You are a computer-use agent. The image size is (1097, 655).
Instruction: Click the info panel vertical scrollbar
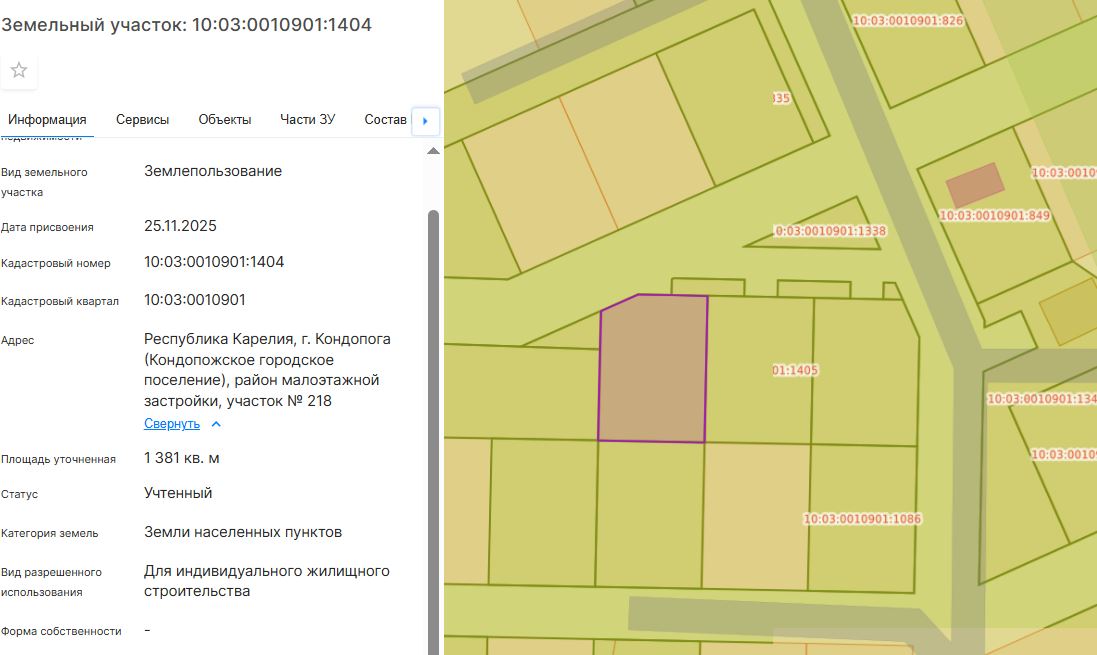(x=433, y=400)
